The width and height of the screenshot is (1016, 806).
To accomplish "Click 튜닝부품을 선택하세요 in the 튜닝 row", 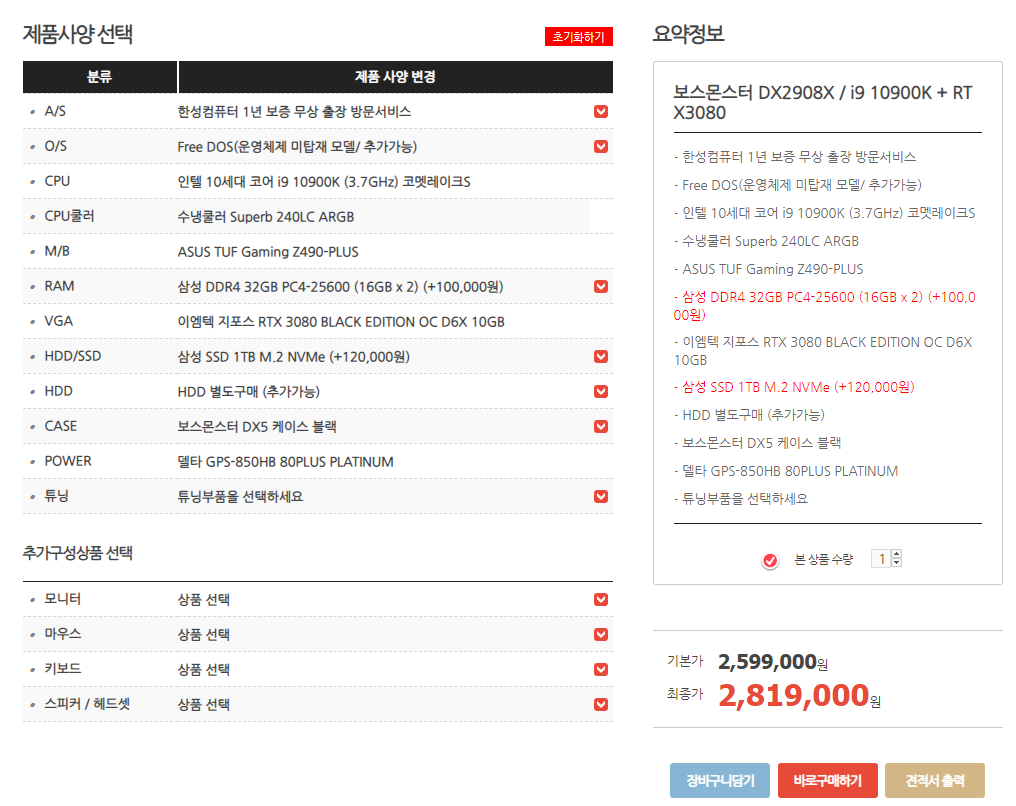I will (x=240, y=496).
